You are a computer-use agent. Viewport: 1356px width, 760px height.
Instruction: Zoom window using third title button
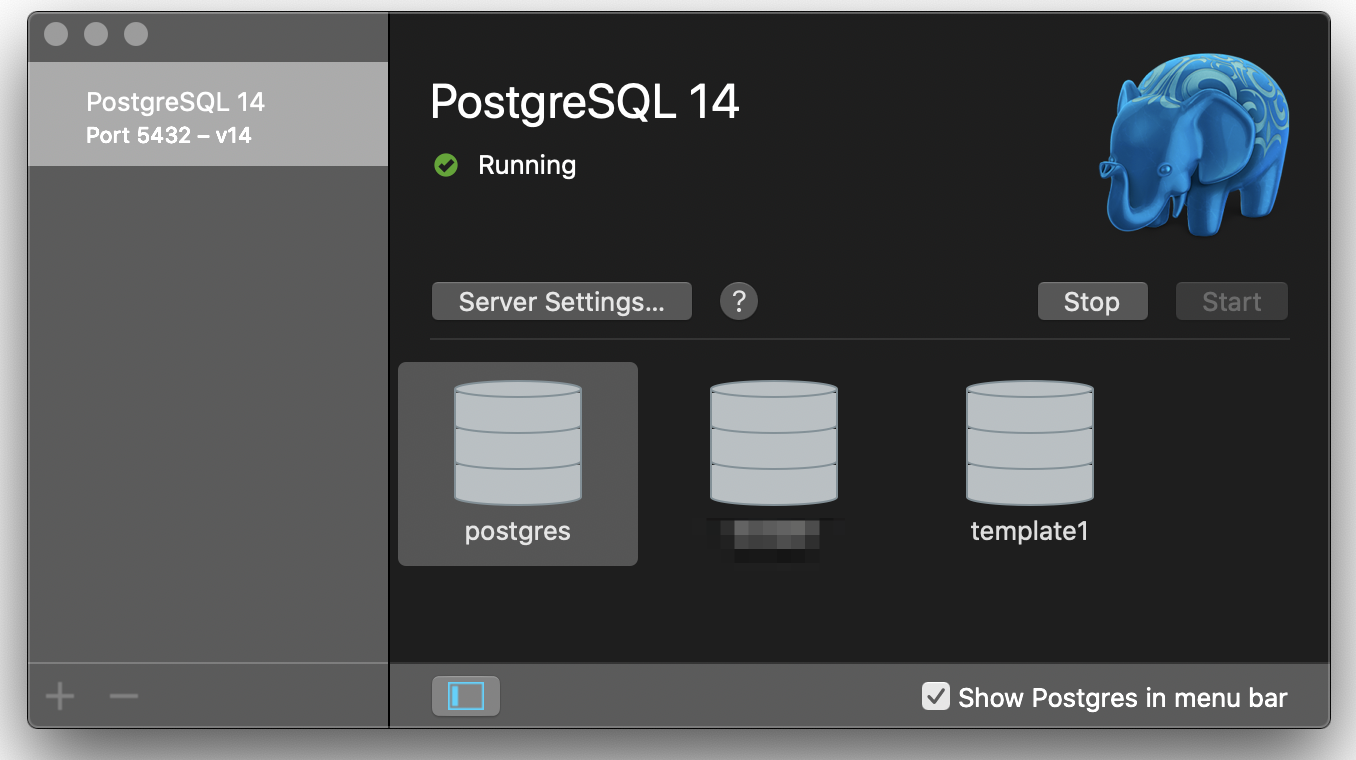pyautogui.click(x=136, y=34)
